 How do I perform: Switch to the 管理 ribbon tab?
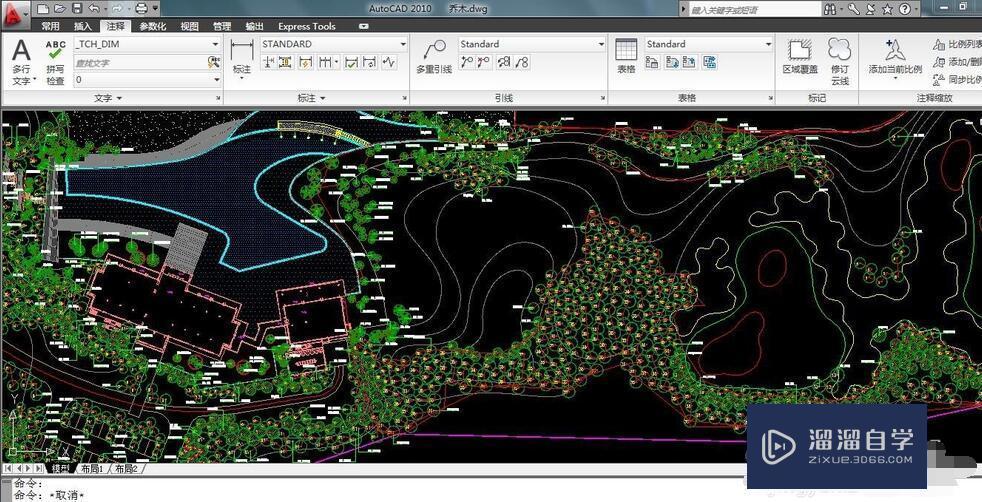[x=222, y=26]
